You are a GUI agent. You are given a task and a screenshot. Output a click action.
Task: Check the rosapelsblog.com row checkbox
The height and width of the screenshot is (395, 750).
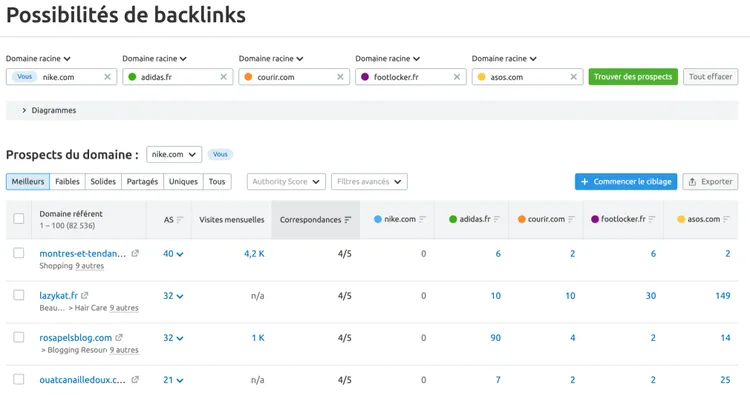(19, 337)
